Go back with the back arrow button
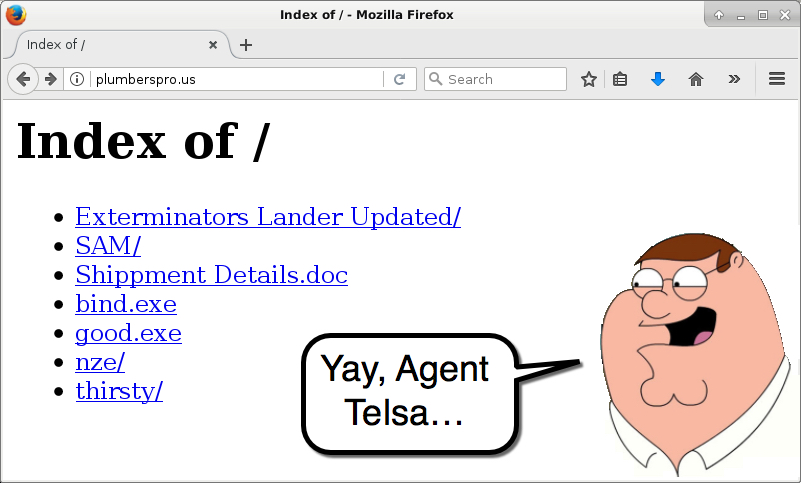801x483 pixels. pos(23,79)
